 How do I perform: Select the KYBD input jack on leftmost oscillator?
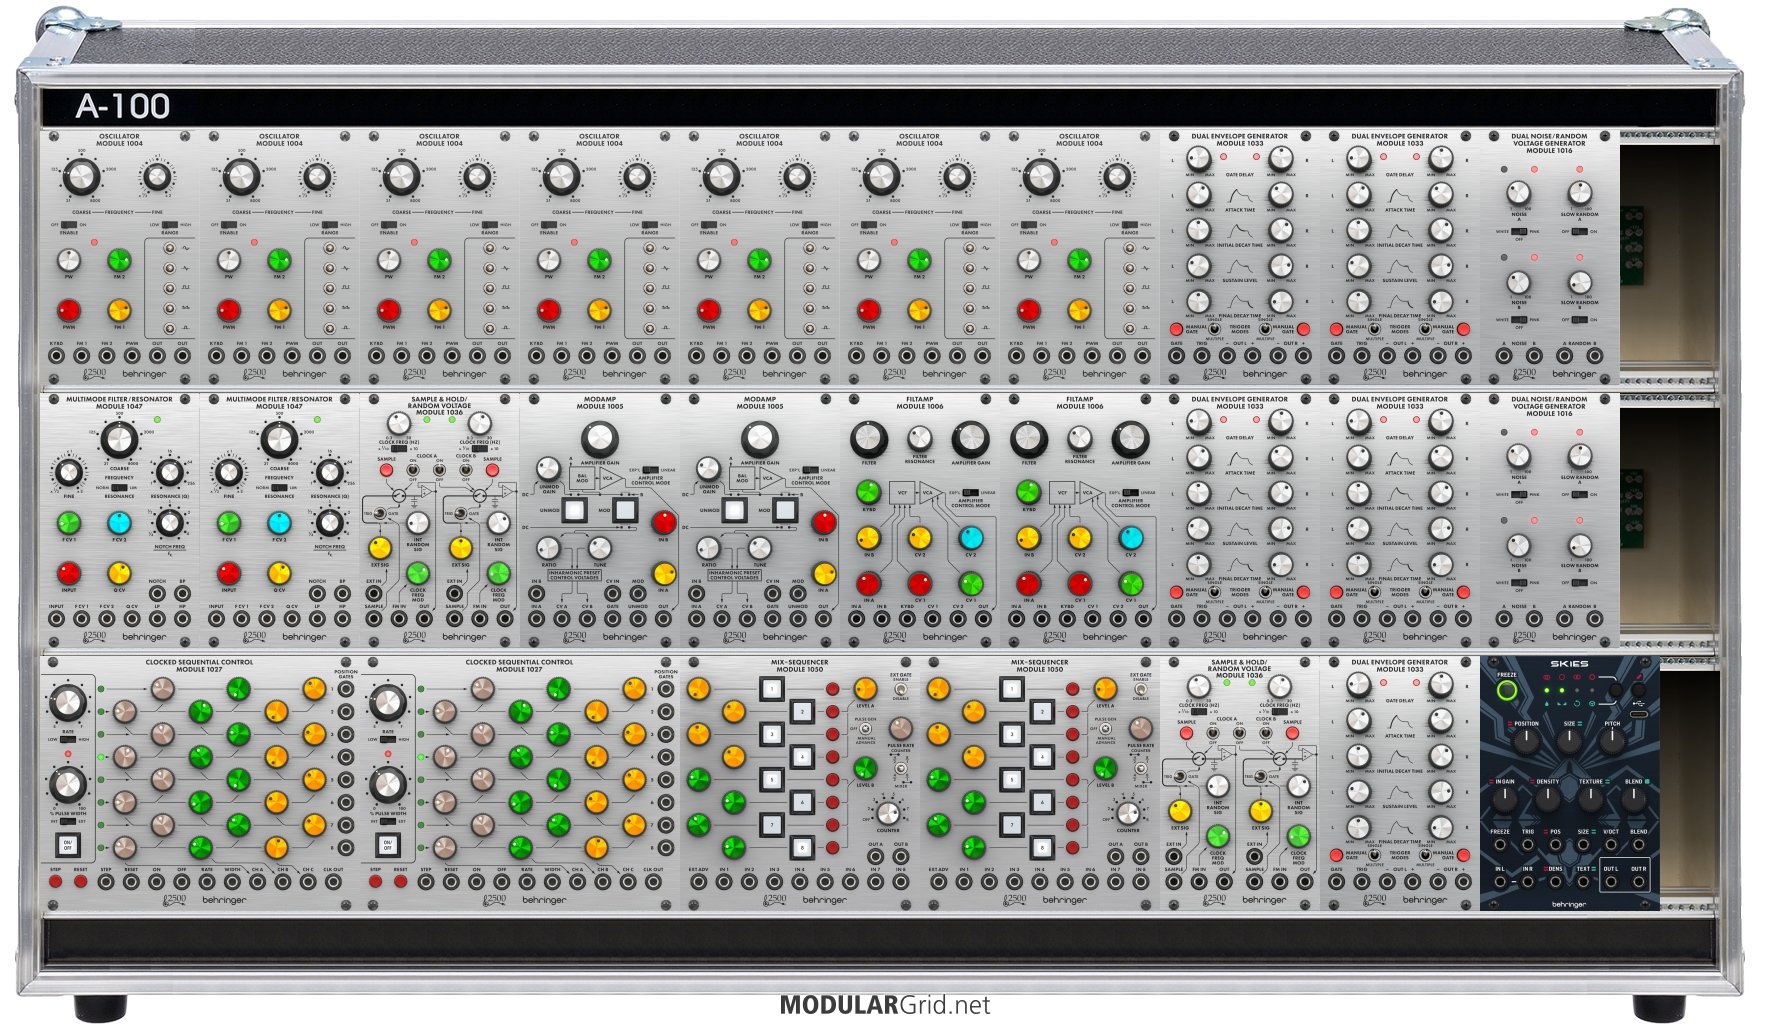tap(56, 356)
